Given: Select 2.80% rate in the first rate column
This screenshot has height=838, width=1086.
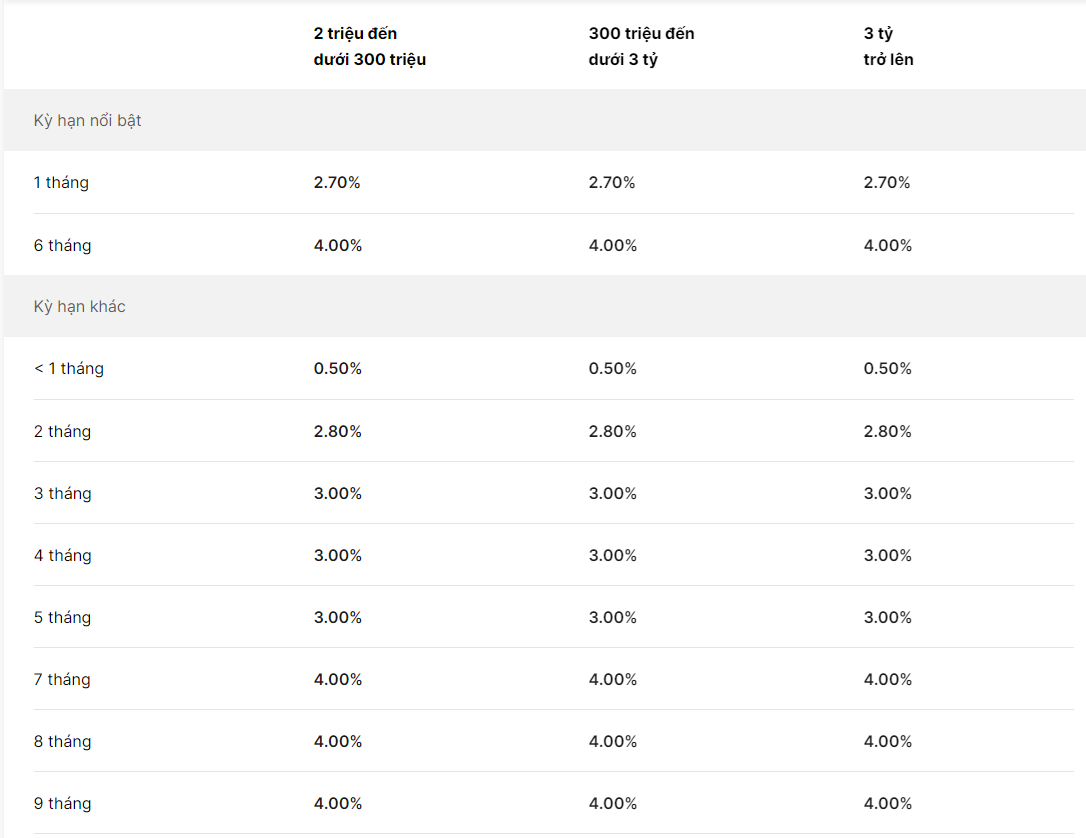Looking at the screenshot, I should click(337, 431).
